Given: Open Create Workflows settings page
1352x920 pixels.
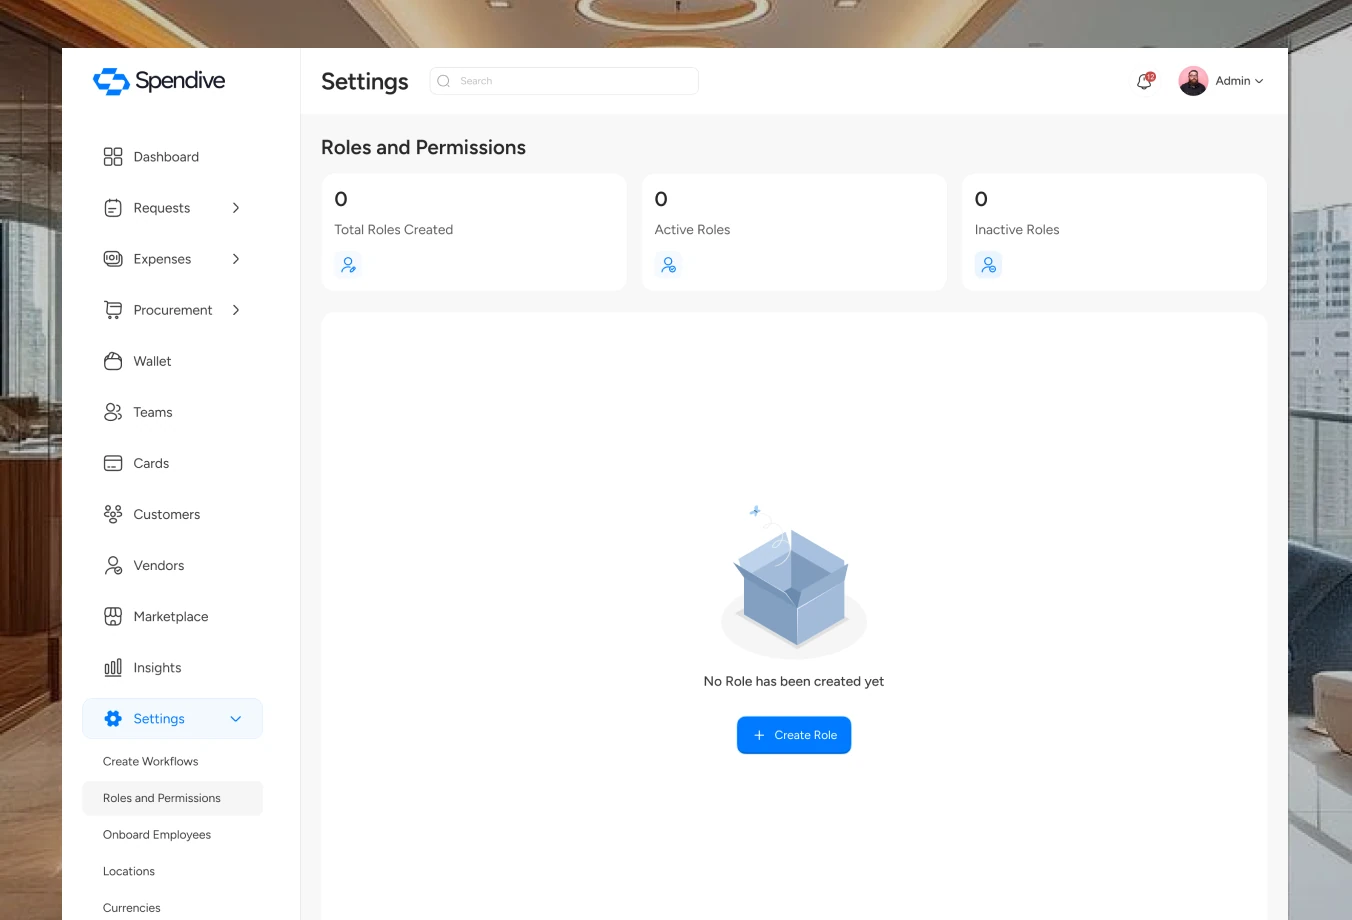Looking at the screenshot, I should click(x=151, y=761).
